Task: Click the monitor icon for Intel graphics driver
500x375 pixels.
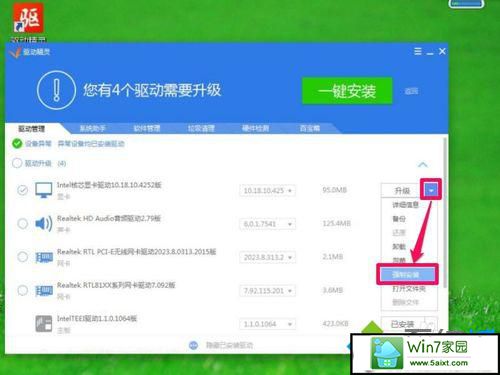Action: tap(44, 190)
